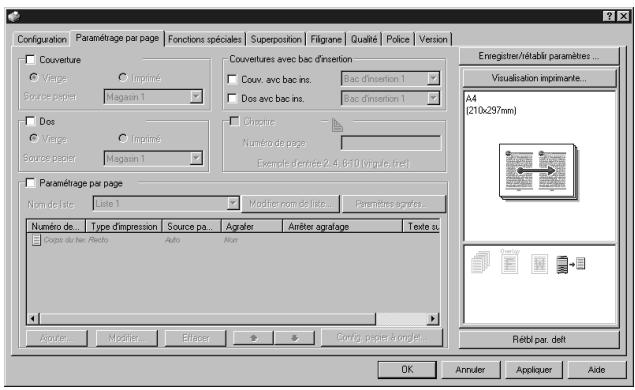Image resolution: width=635 pixels, height=390 pixels.
Task: Click the title bar help question mark
Action: (x=609, y=16)
